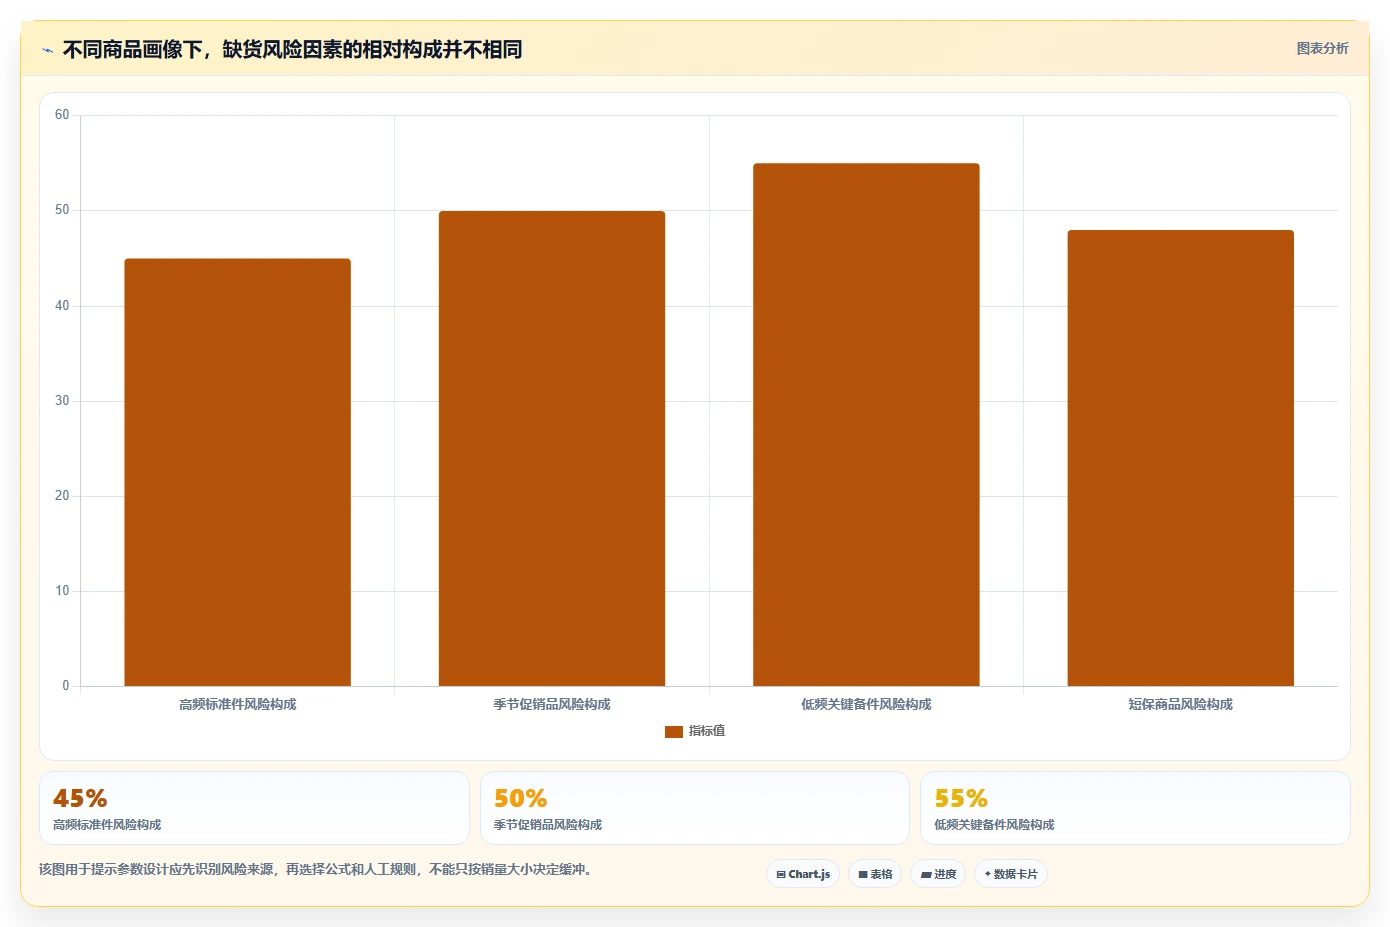Click the 进度 tag
This screenshot has width=1390, height=927.
[x=938, y=874]
